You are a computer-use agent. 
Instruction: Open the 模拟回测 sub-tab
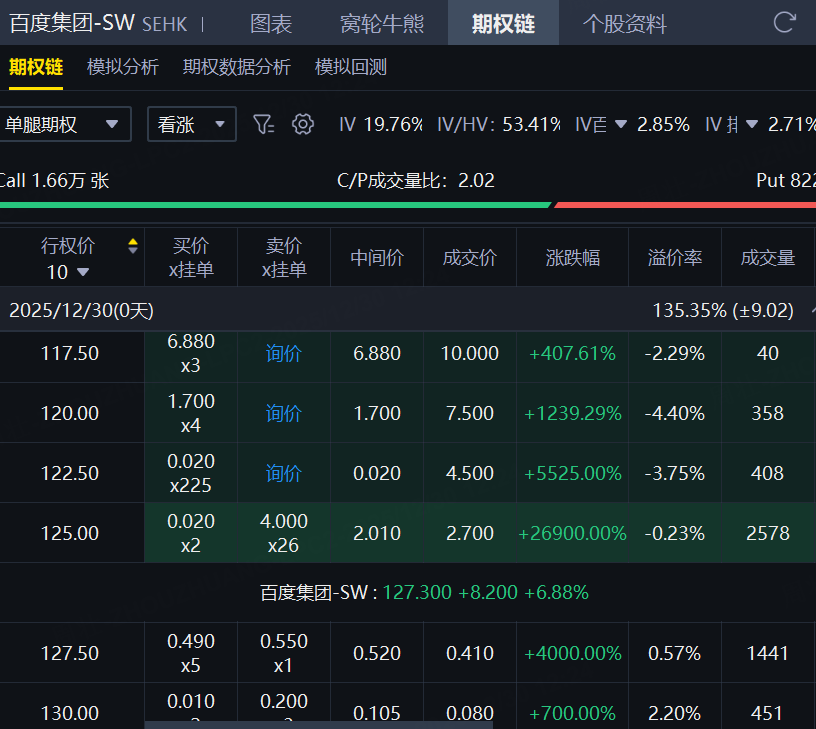(351, 67)
